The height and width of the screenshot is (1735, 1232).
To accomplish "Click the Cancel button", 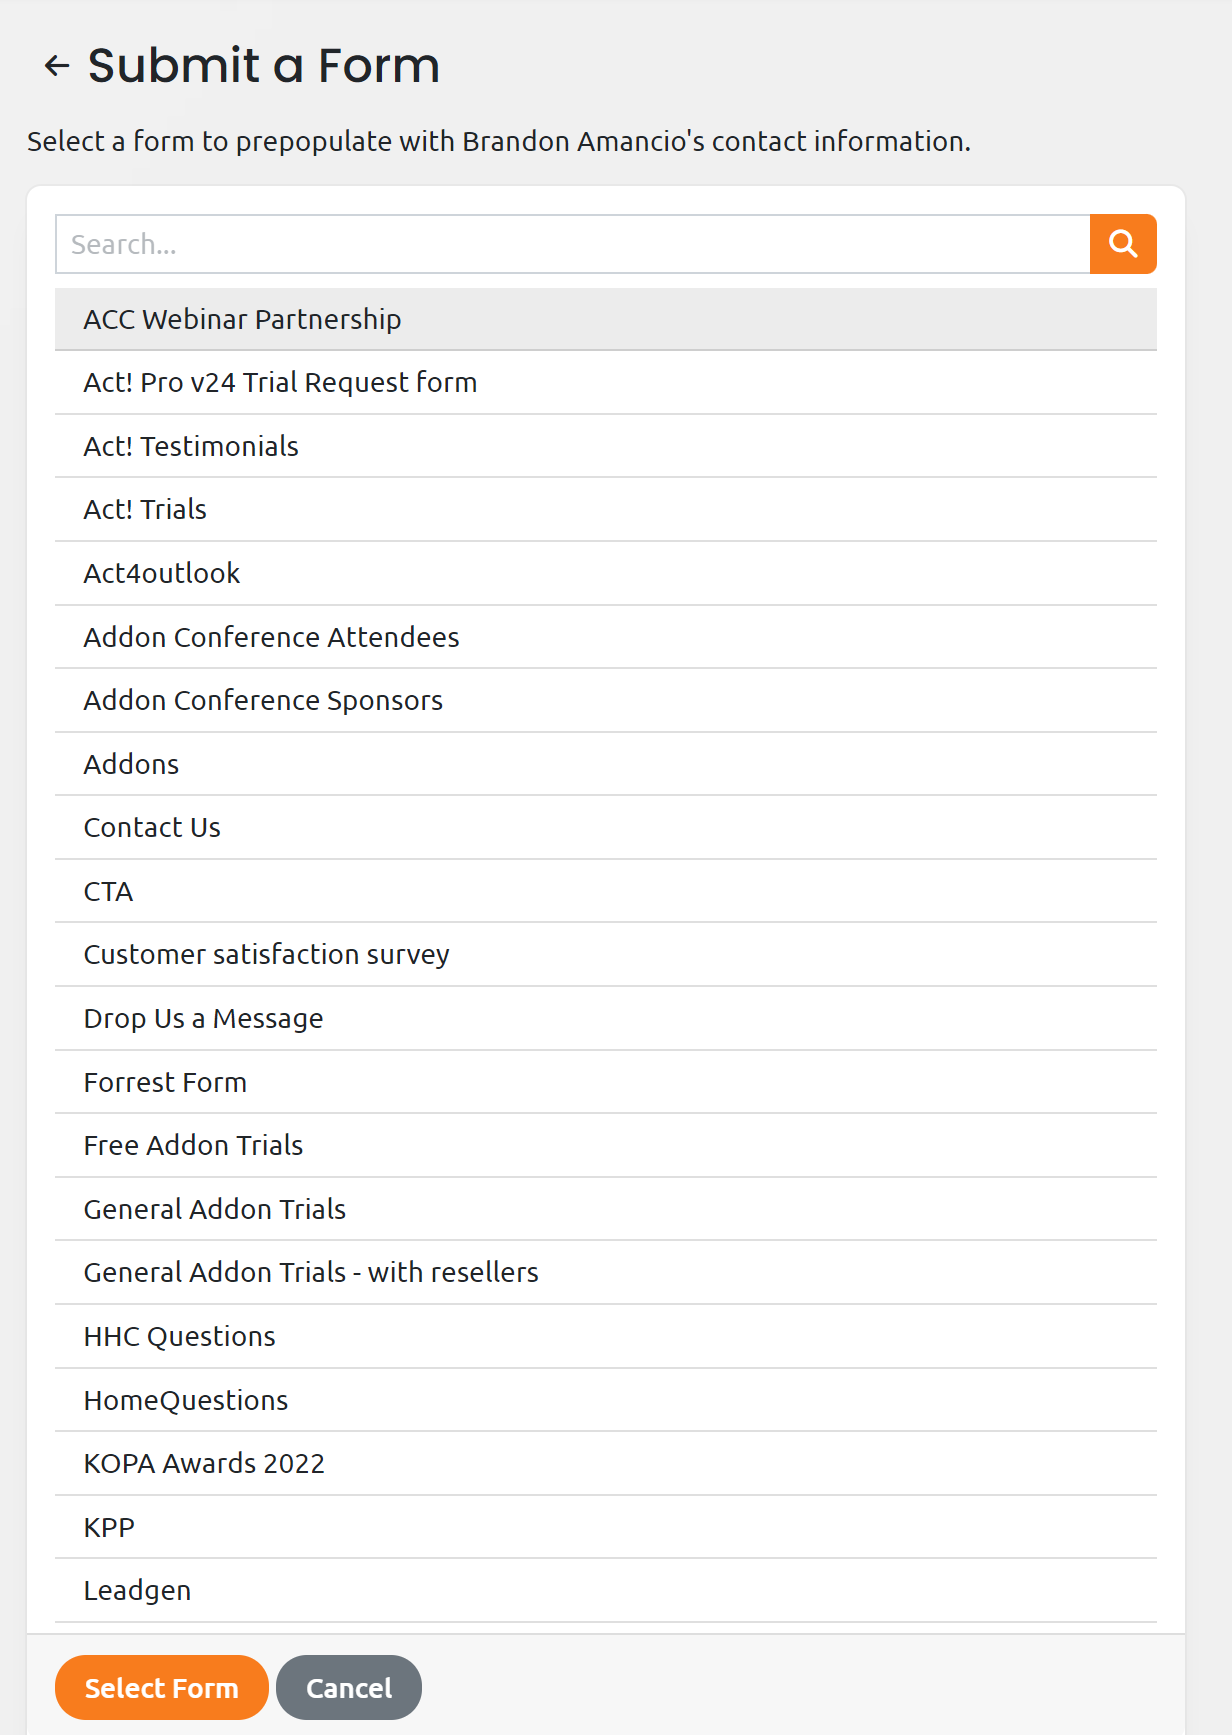I will tap(349, 1688).
